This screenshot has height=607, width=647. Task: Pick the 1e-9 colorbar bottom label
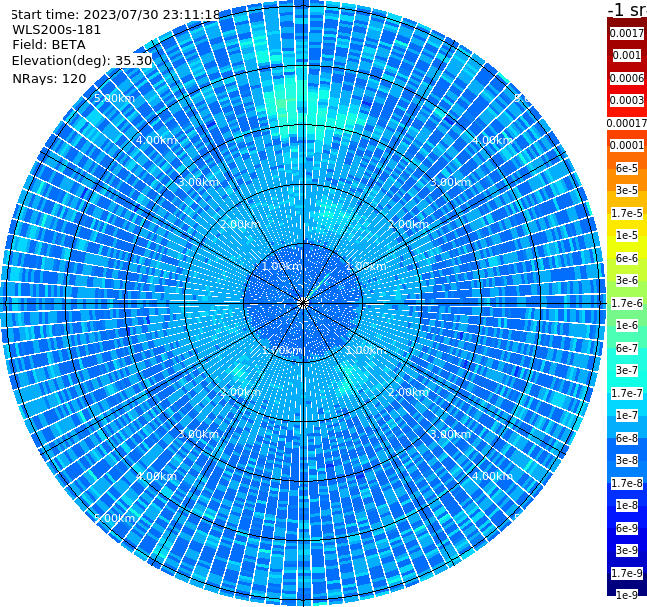pyautogui.click(x=627, y=595)
